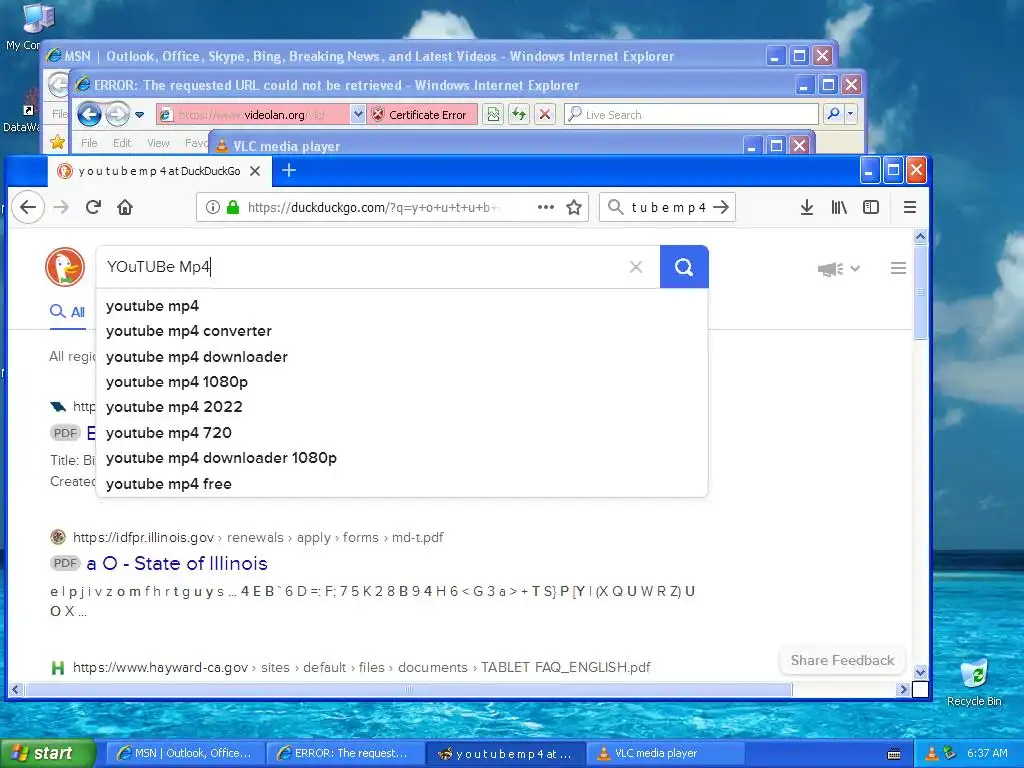
Task: Open Edit menu in IE window
Action: pyautogui.click(x=121, y=143)
